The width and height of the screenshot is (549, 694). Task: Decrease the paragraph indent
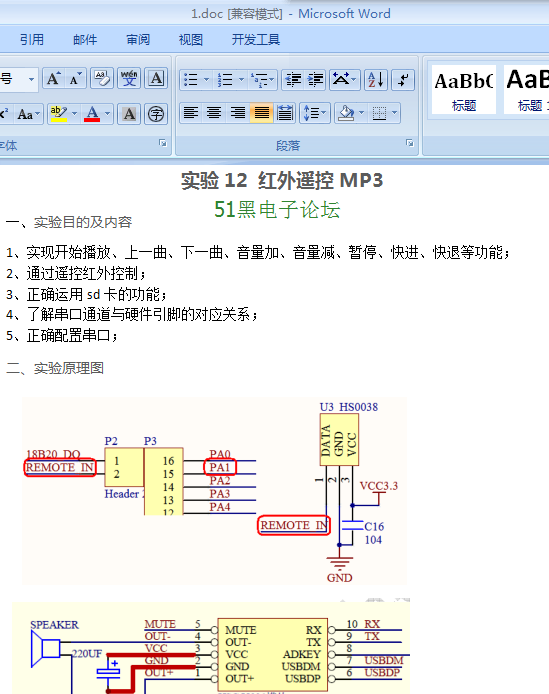pos(293,80)
